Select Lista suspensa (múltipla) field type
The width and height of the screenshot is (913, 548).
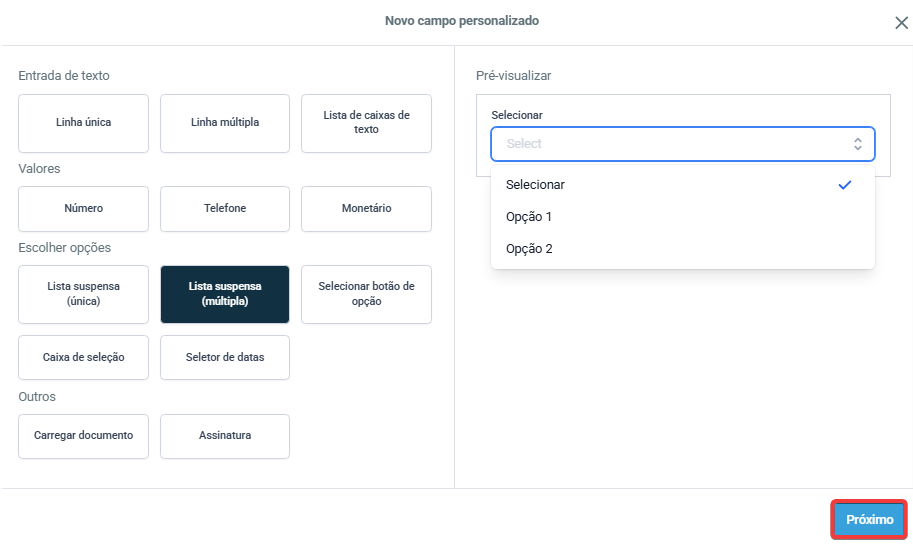(x=225, y=294)
